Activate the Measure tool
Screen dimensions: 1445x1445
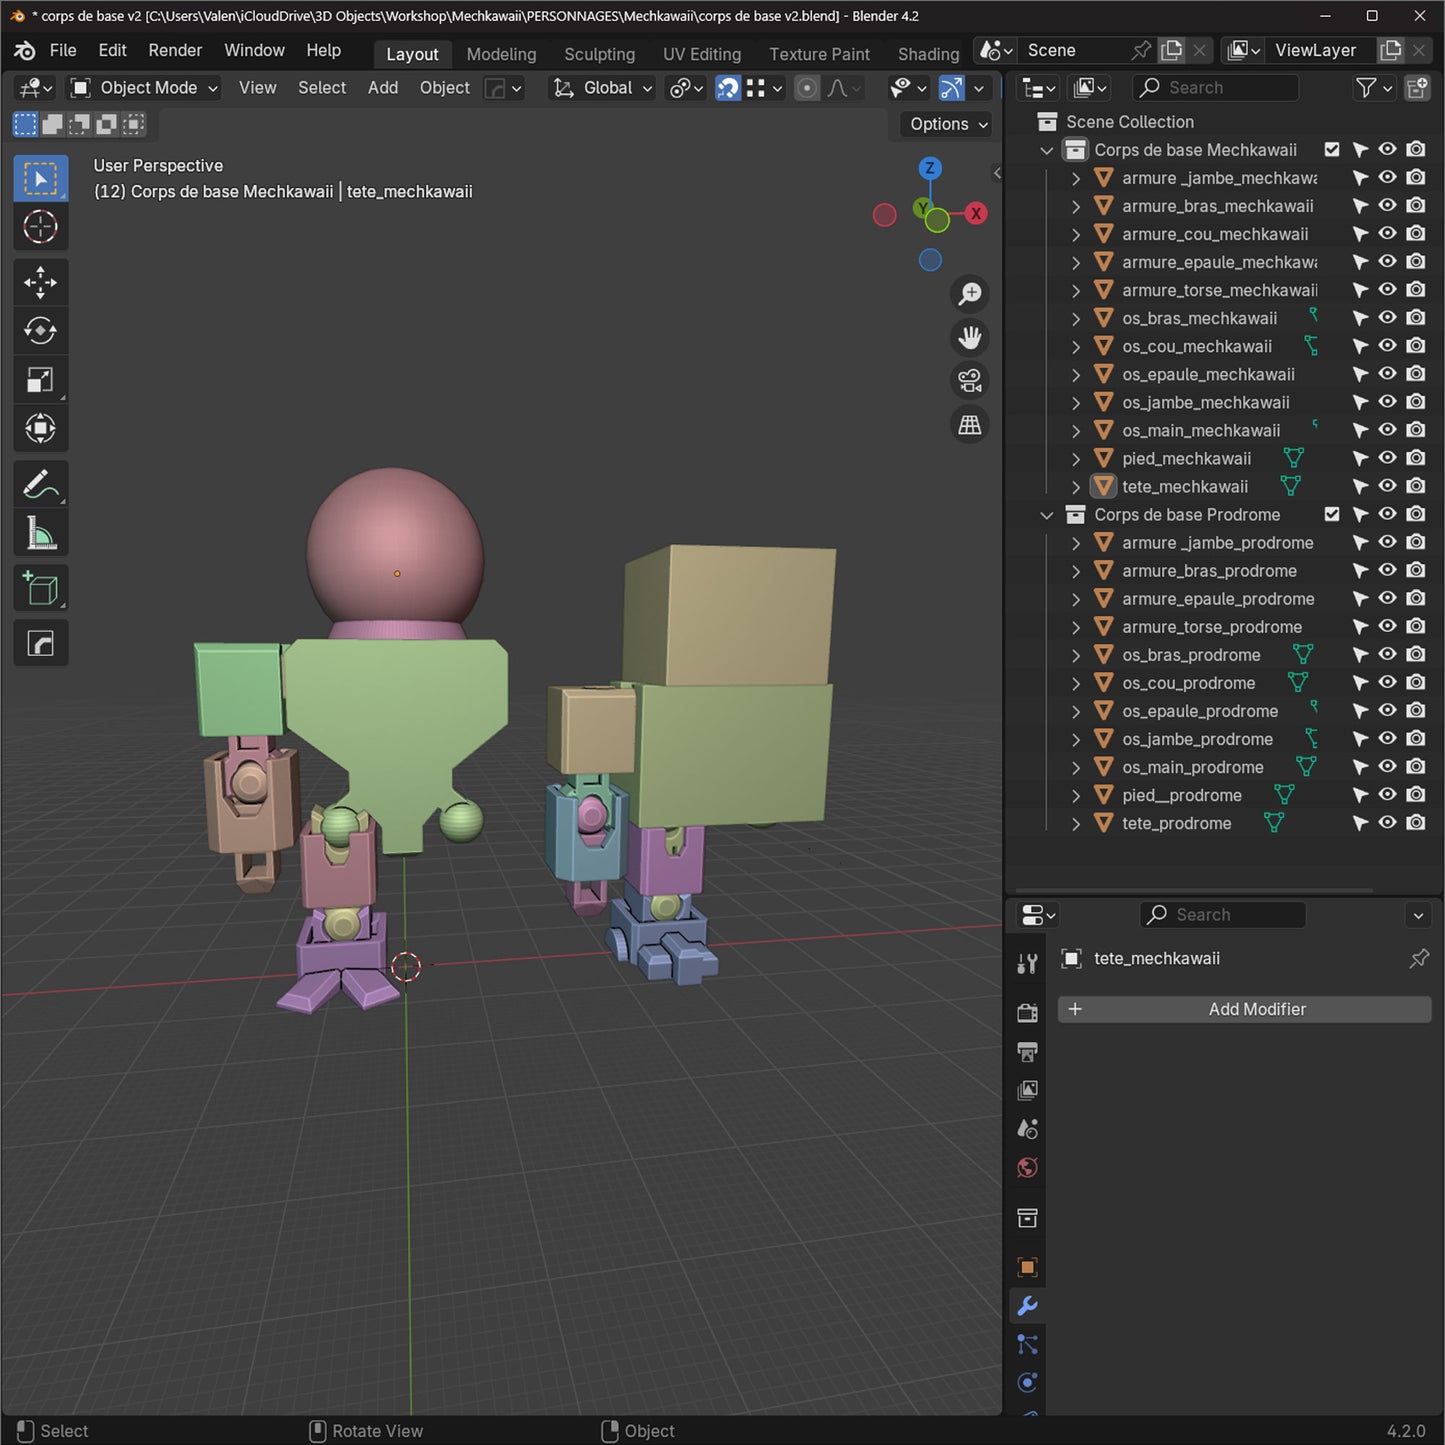tap(40, 534)
